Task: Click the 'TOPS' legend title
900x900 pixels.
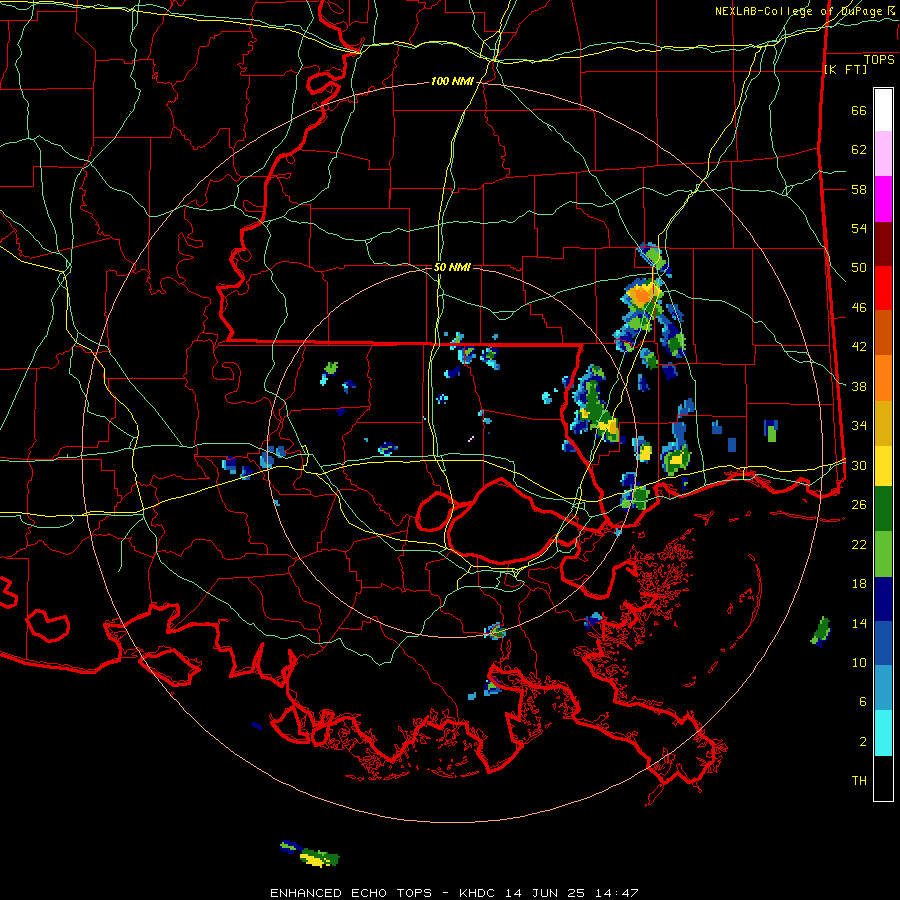Action: 879,59
